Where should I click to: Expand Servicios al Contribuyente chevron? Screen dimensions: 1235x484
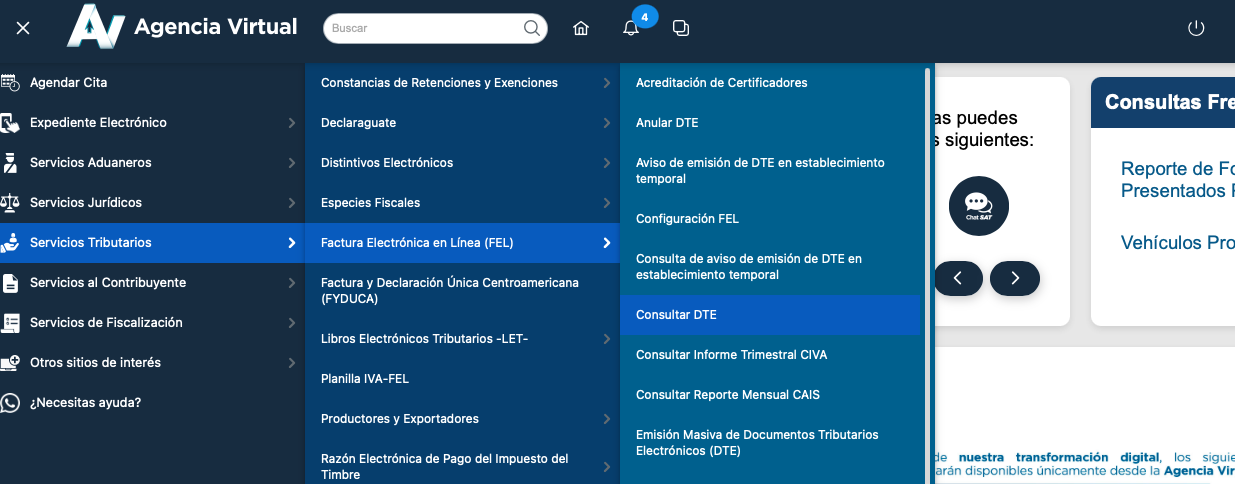pyautogui.click(x=291, y=283)
